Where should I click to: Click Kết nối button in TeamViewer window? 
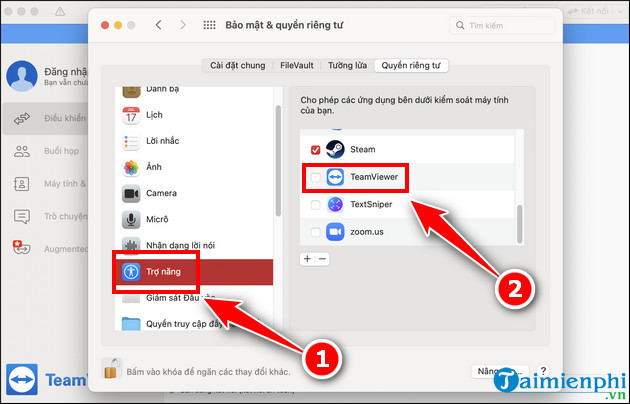(x=588, y=11)
